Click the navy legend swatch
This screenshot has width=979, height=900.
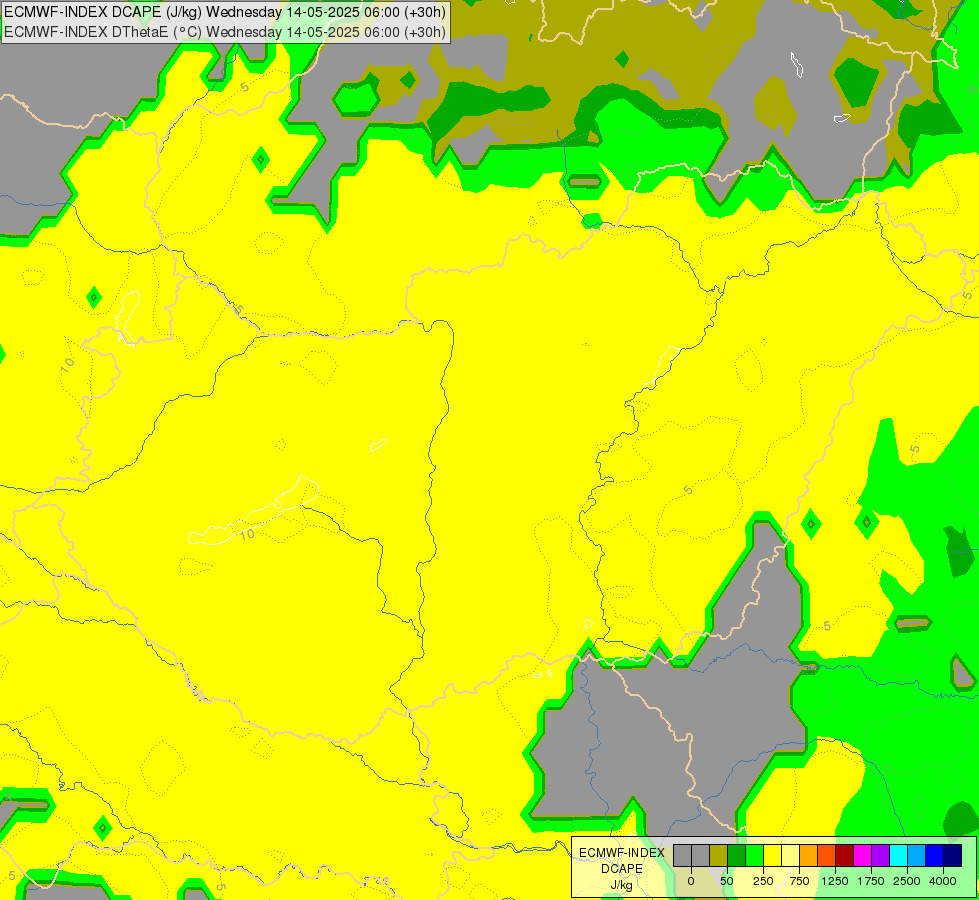coord(953,856)
